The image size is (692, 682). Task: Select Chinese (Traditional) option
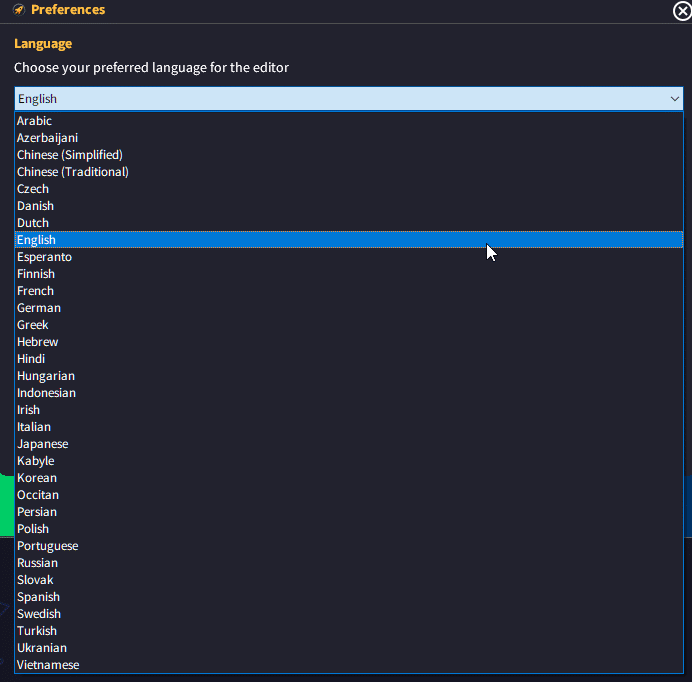pyautogui.click(x=349, y=172)
